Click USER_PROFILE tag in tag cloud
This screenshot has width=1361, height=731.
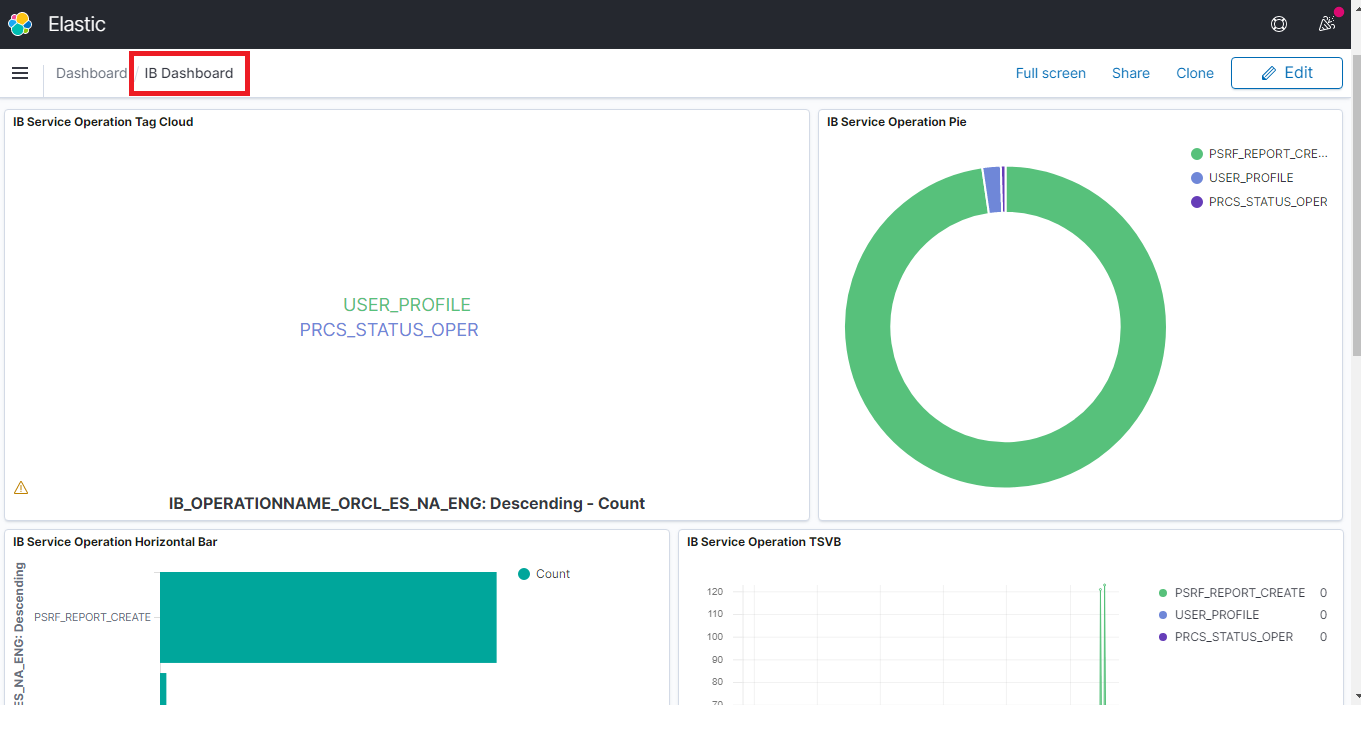(406, 305)
